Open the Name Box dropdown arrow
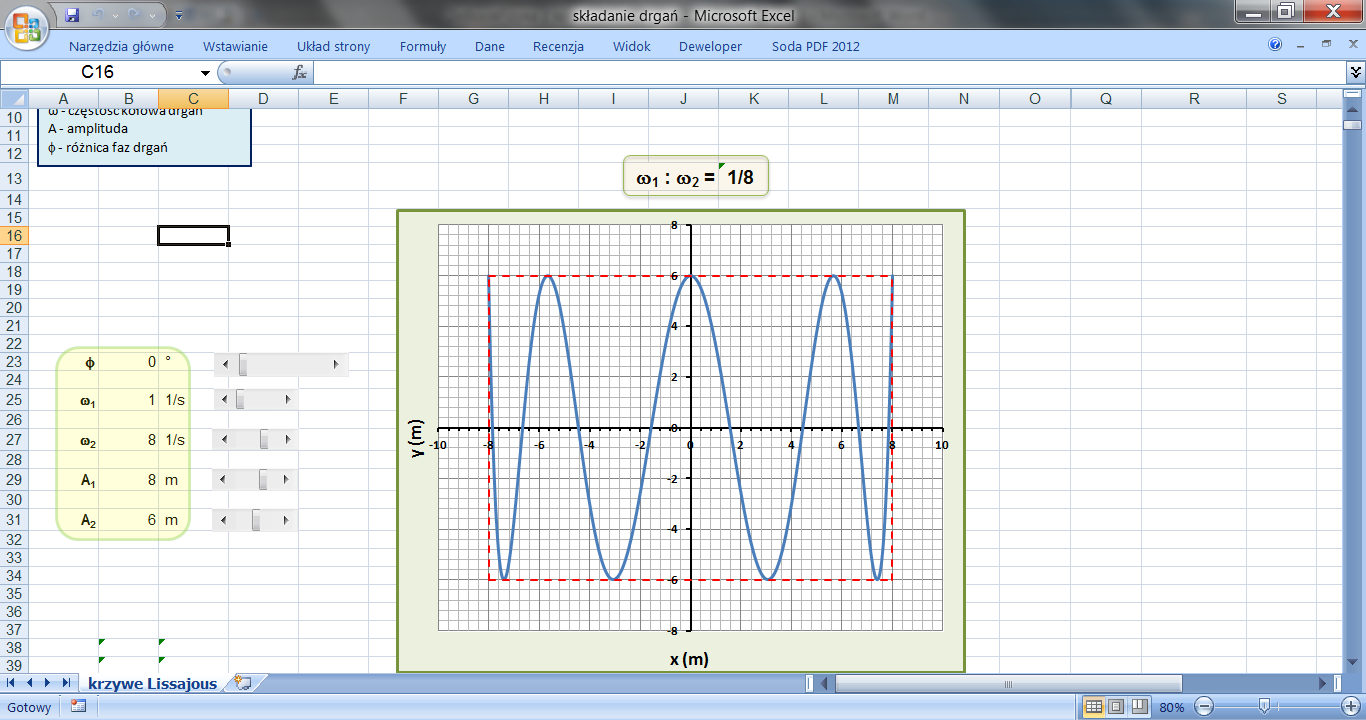This screenshot has height=720, width=1366. (205, 73)
